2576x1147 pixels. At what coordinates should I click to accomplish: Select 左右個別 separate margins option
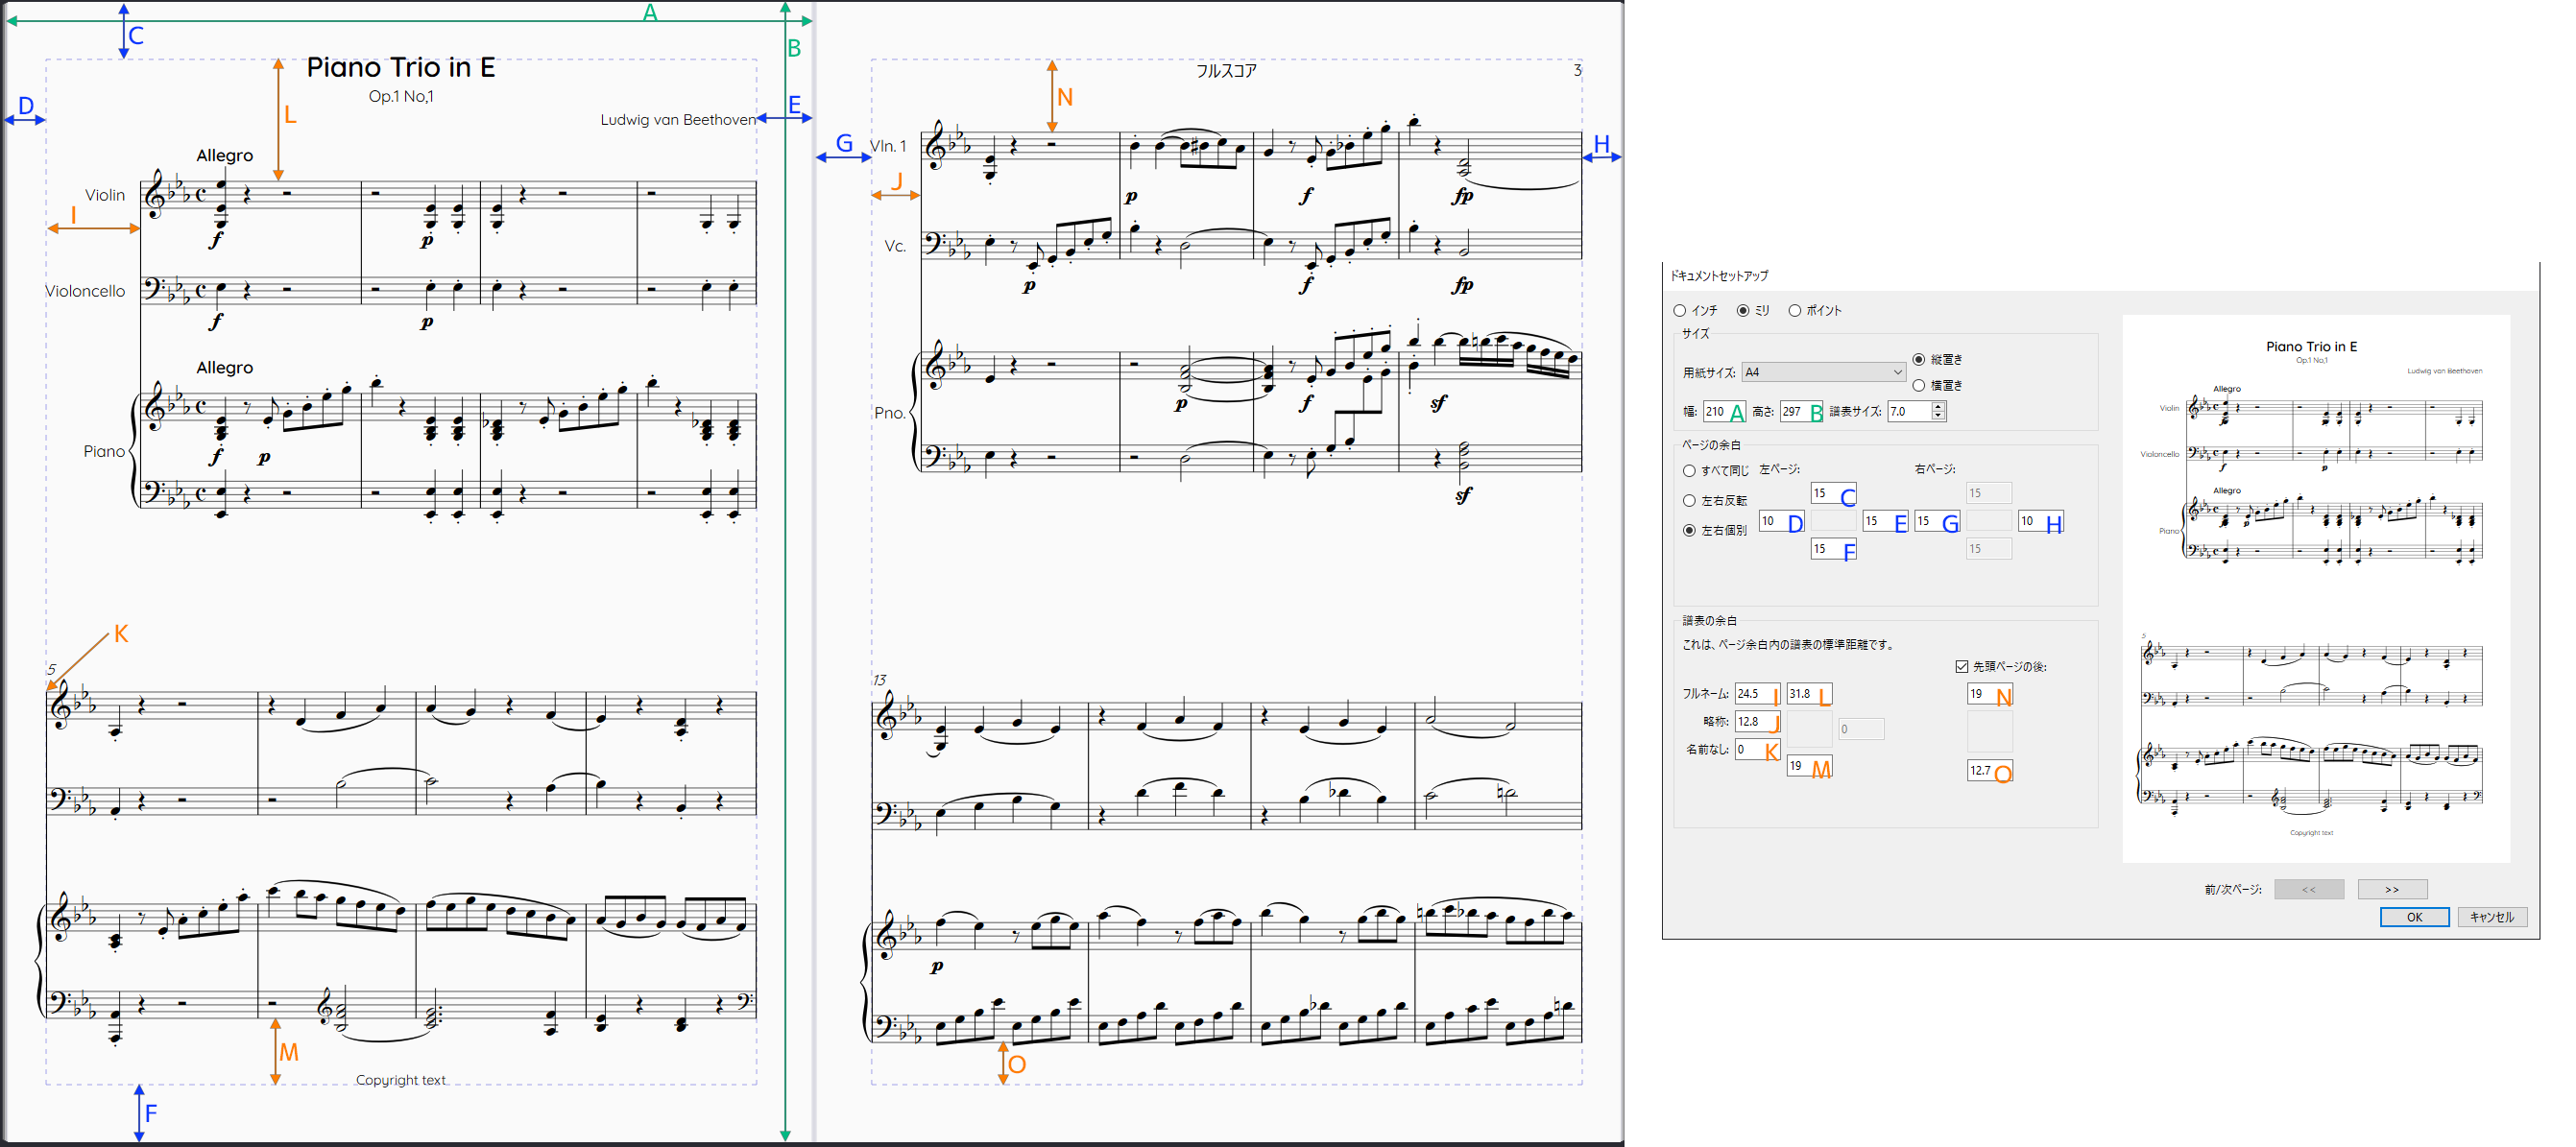[x=1689, y=531]
